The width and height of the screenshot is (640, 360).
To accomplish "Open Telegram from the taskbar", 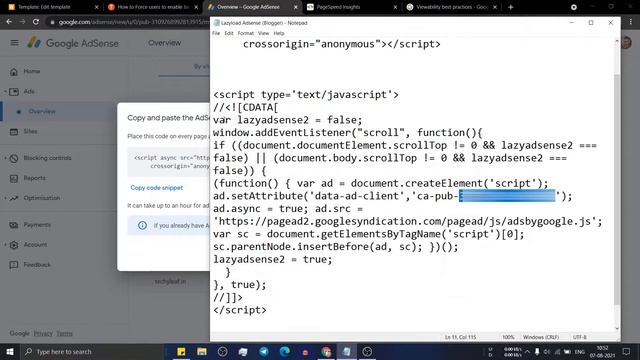I will 264,351.
